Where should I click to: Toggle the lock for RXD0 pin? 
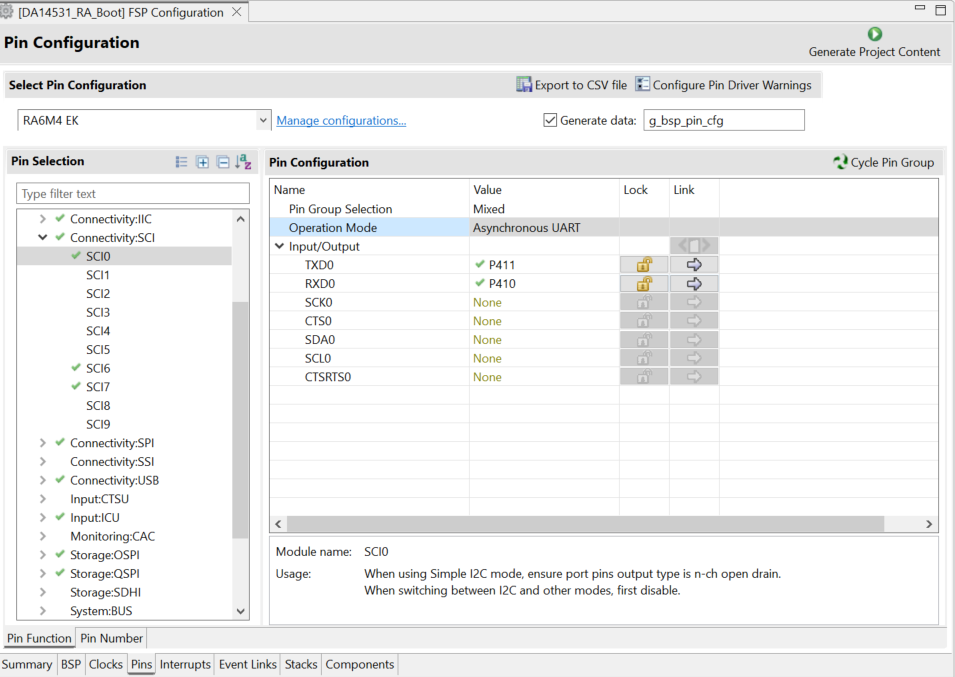[x=644, y=284]
